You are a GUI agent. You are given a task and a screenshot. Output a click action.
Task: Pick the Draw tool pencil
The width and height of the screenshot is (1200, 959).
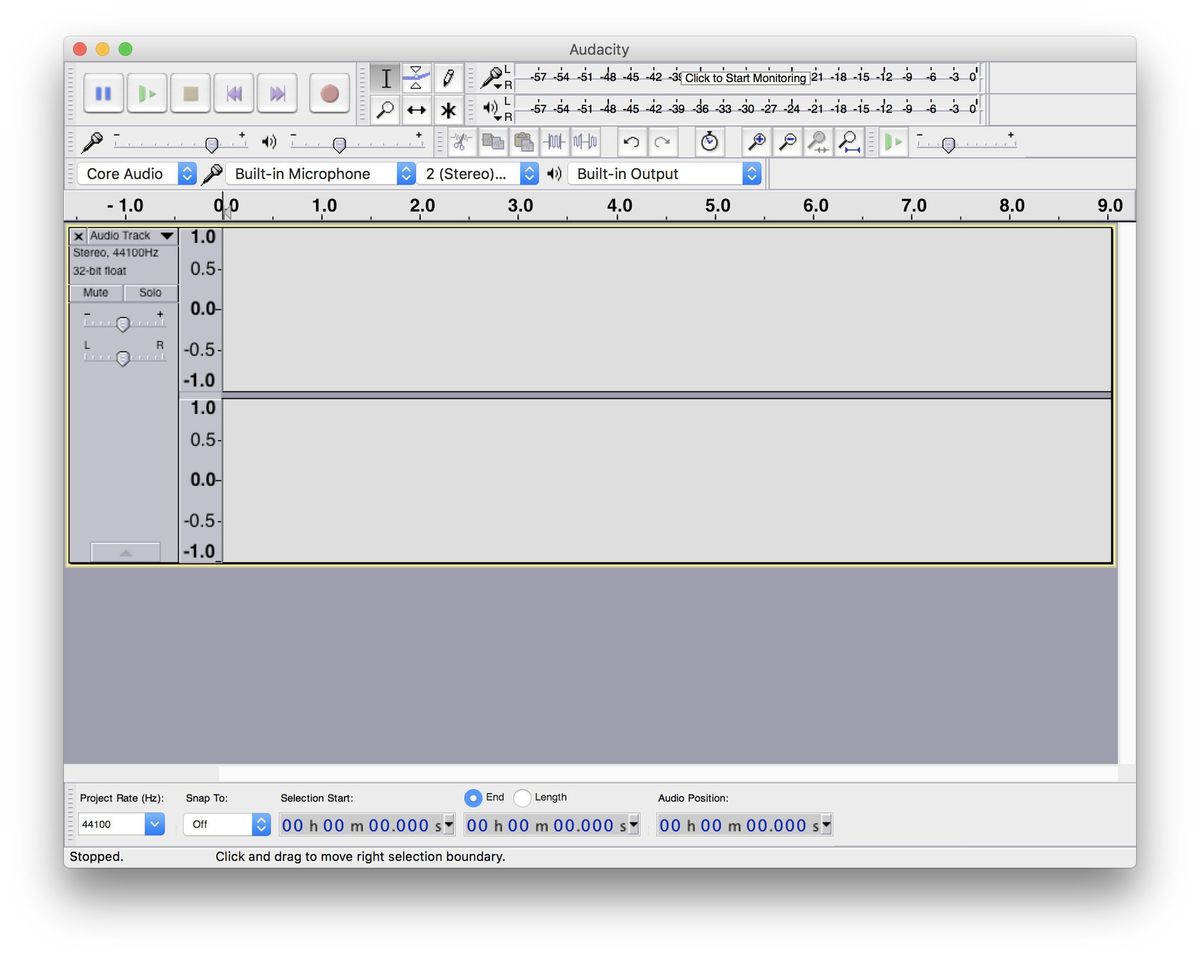tap(447, 77)
